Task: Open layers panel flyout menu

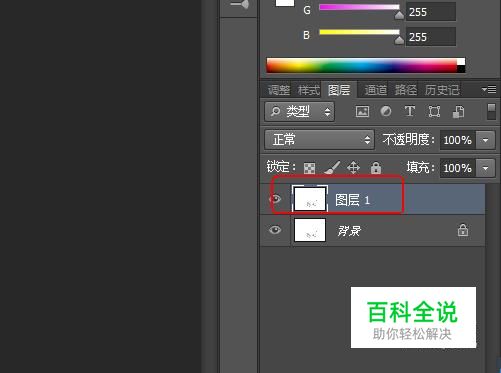Action: 489,89
